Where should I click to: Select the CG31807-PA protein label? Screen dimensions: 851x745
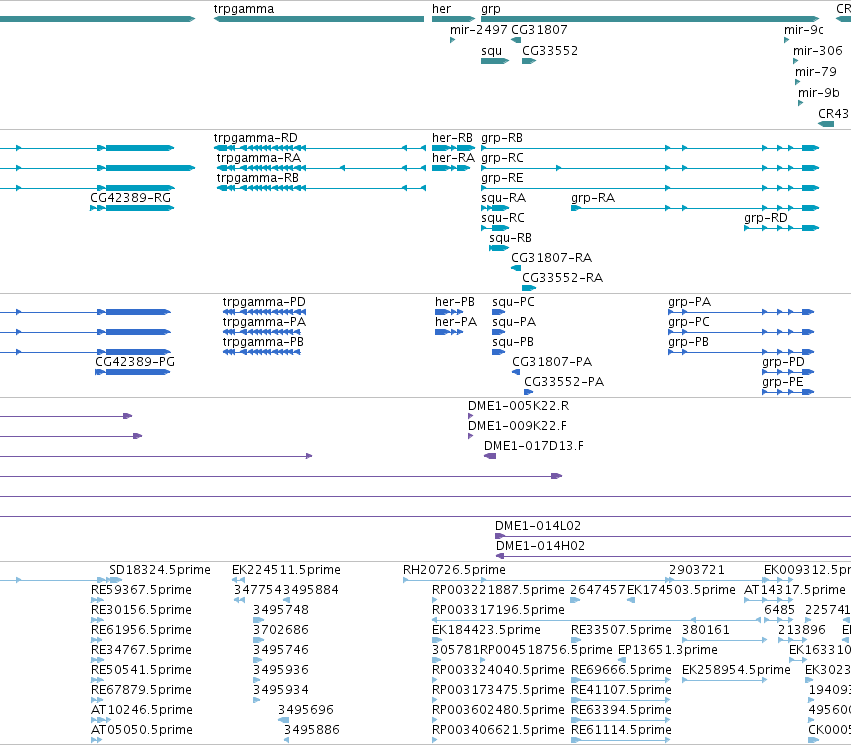click(552, 362)
